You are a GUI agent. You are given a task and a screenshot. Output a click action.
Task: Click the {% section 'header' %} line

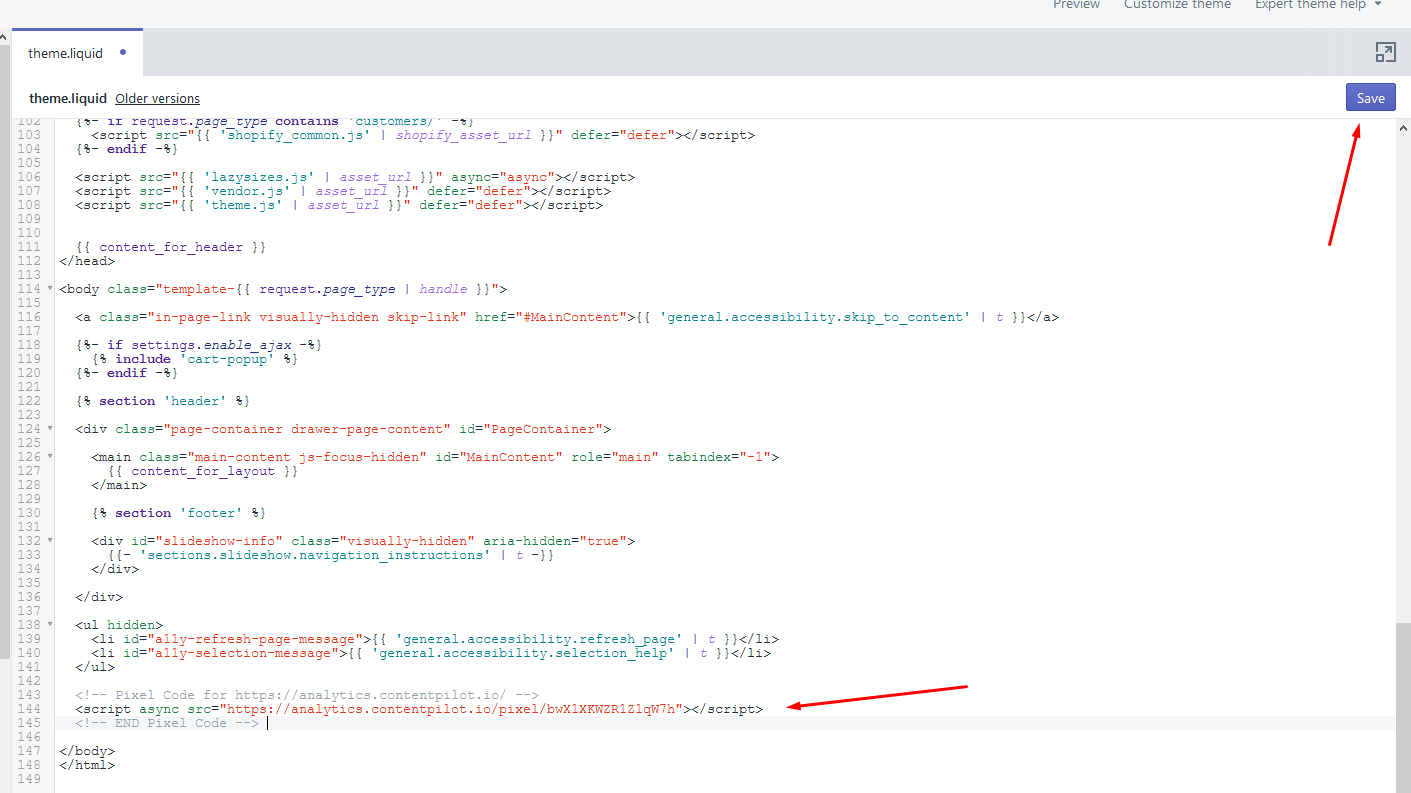point(162,401)
